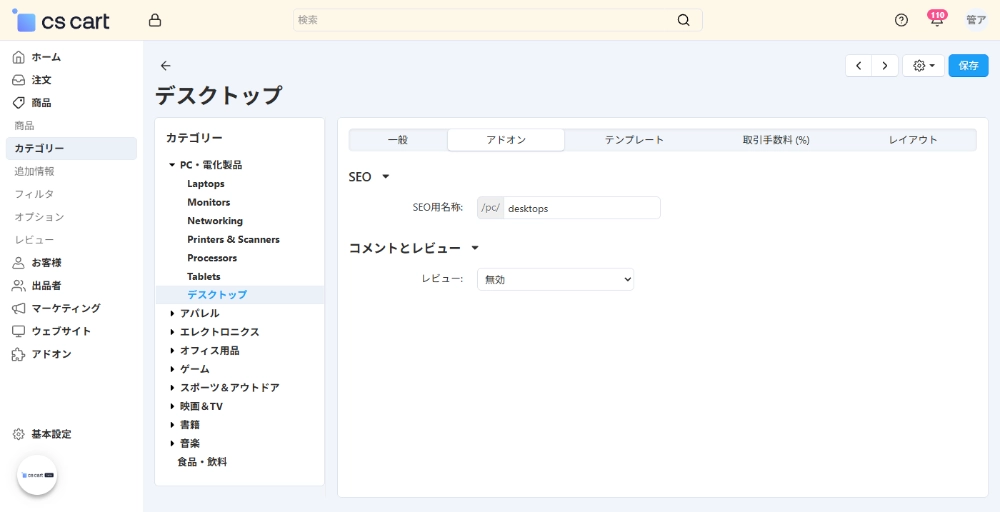Click the floating cs cart badge icon
1000x512 pixels.
[37, 475]
